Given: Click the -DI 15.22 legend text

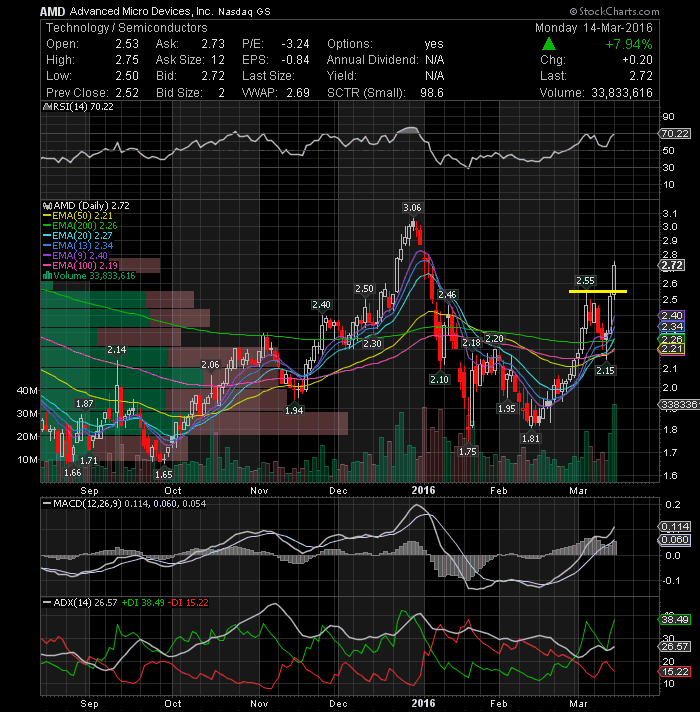Looking at the screenshot, I should 188,603.
